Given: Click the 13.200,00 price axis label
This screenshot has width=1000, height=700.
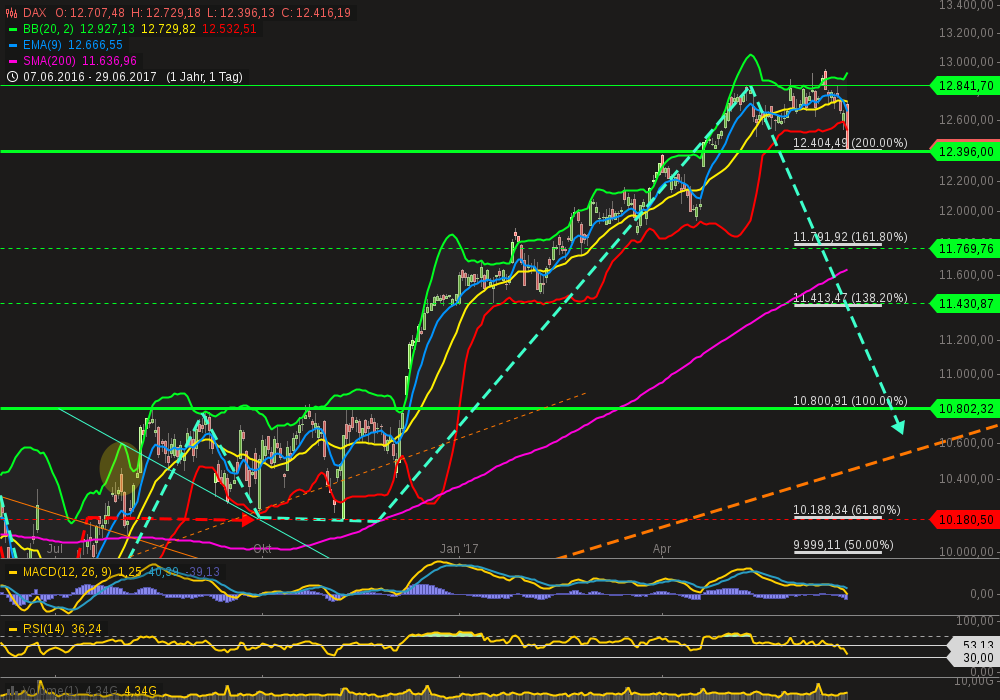Looking at the screenshot, I should pyautogui.click(x=966, y=33).
